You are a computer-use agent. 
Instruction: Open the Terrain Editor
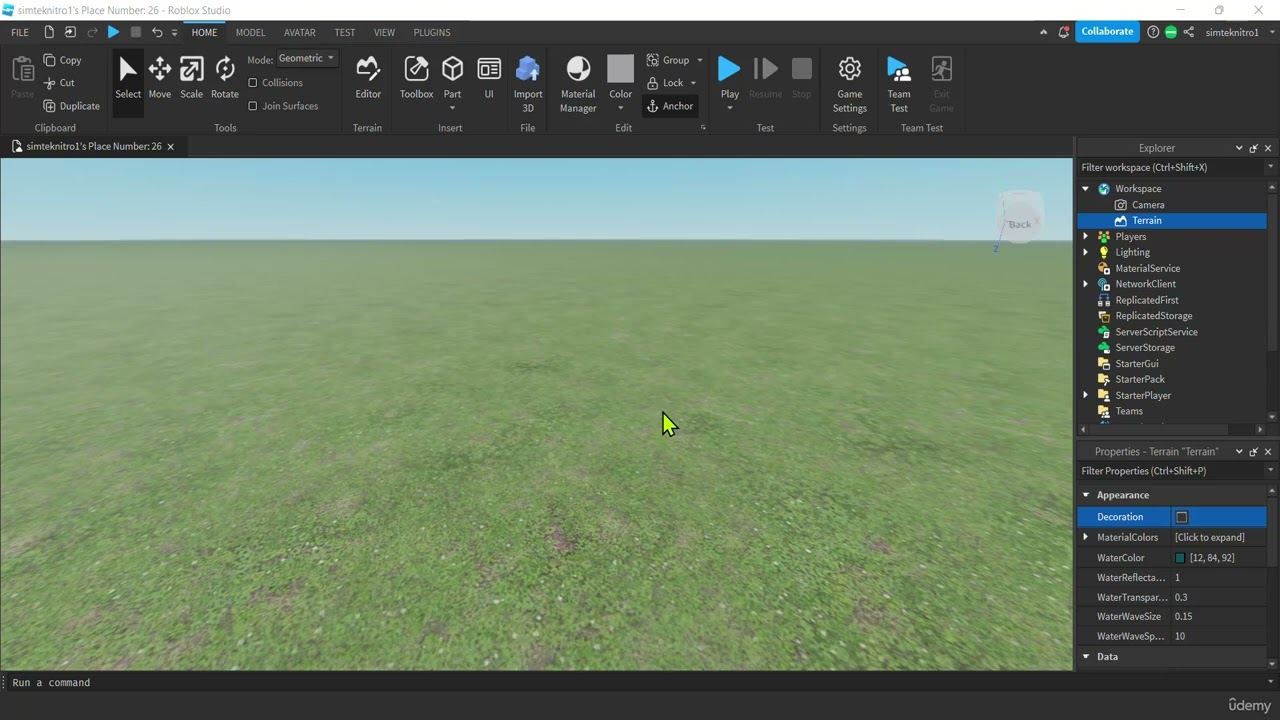pyautogui.click(x=368, y=78)
